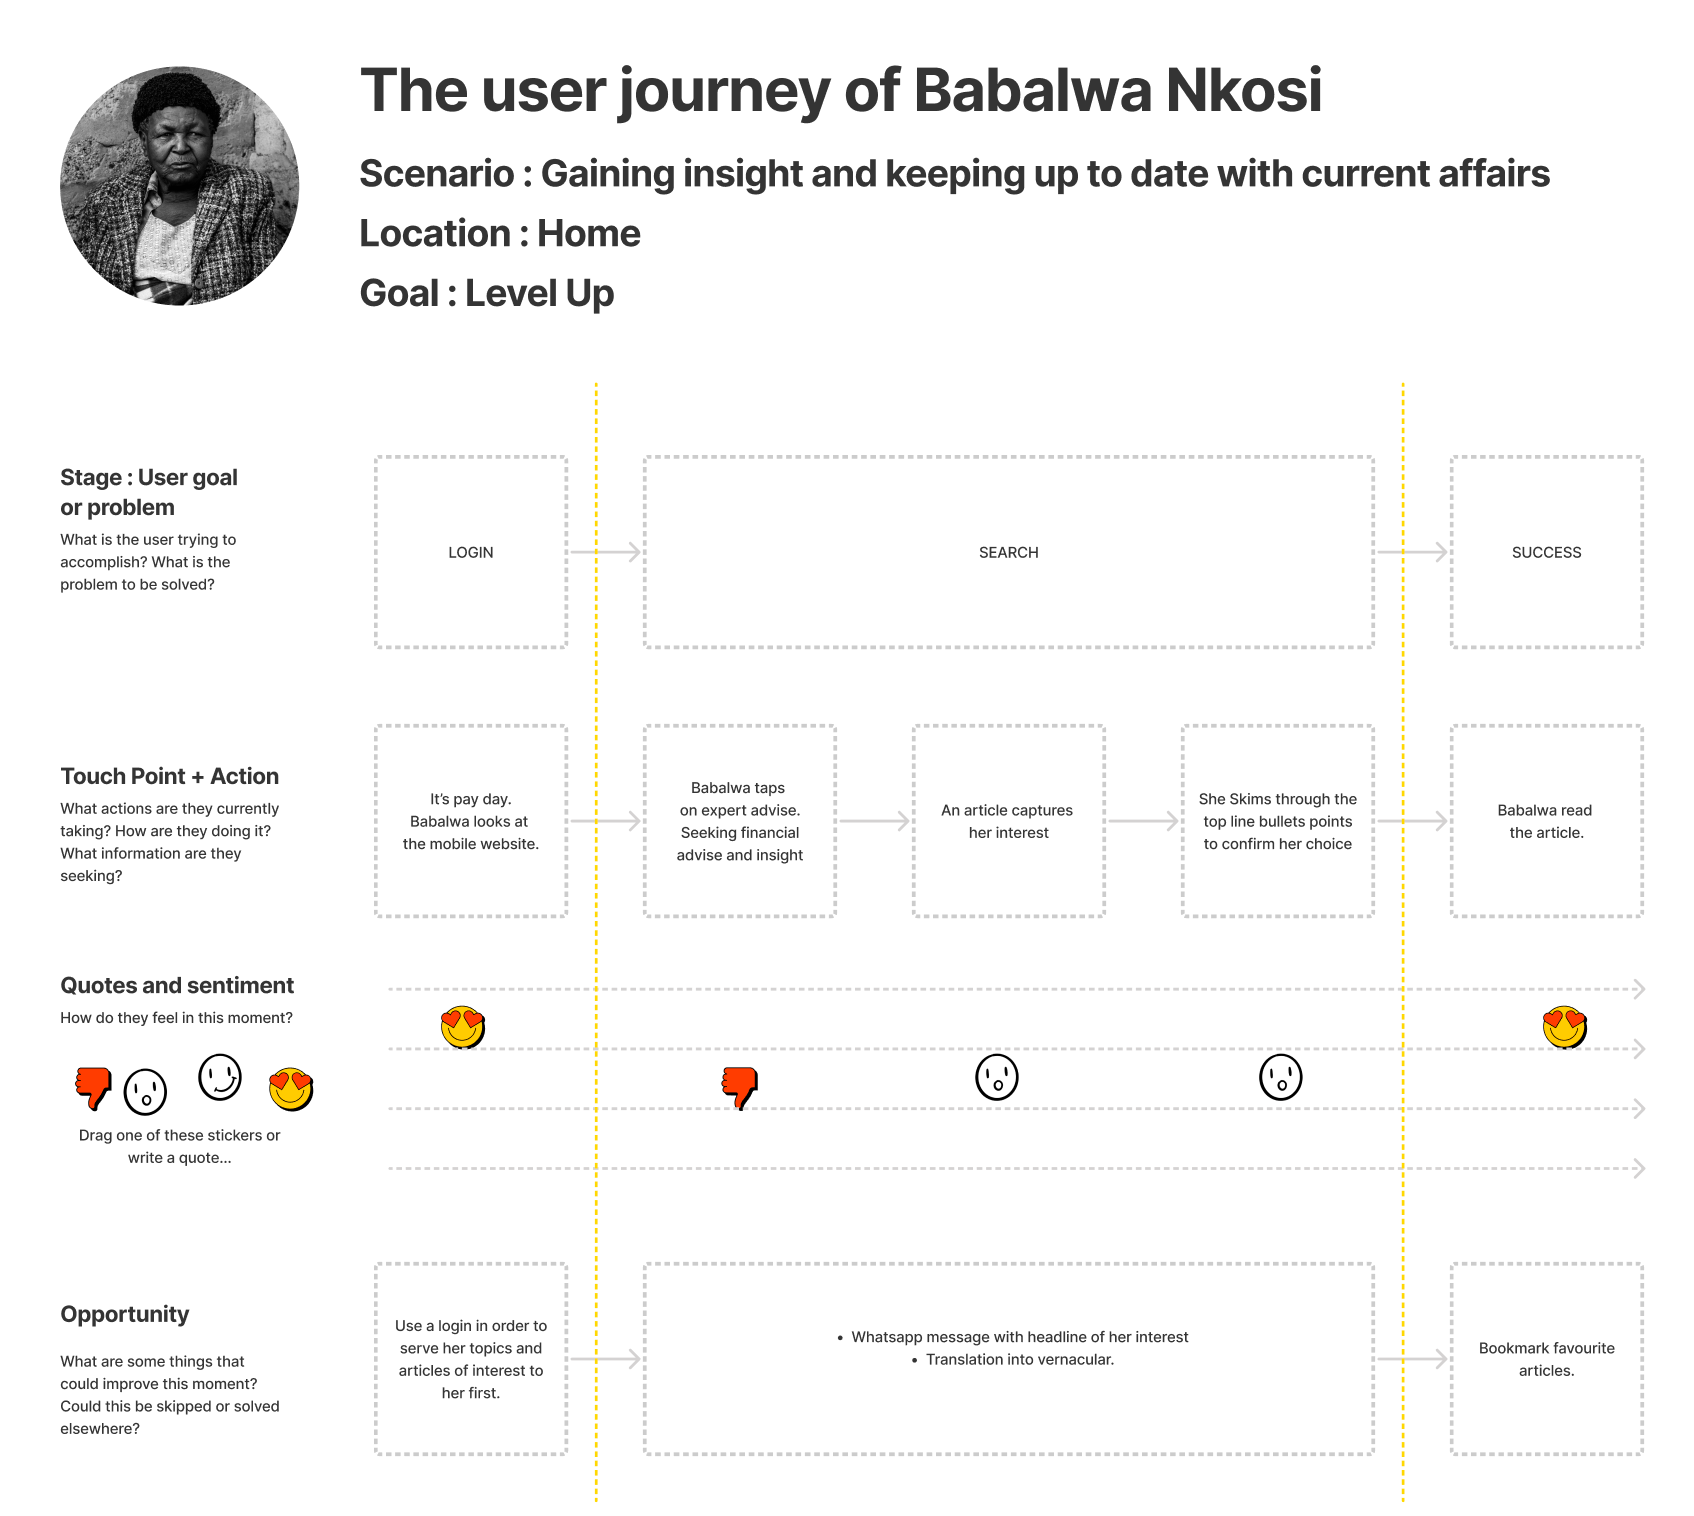The image size is (1694, 1516).
Task: Click the 'It's pay day' touch point card
Action: click(x=471, y=821)
